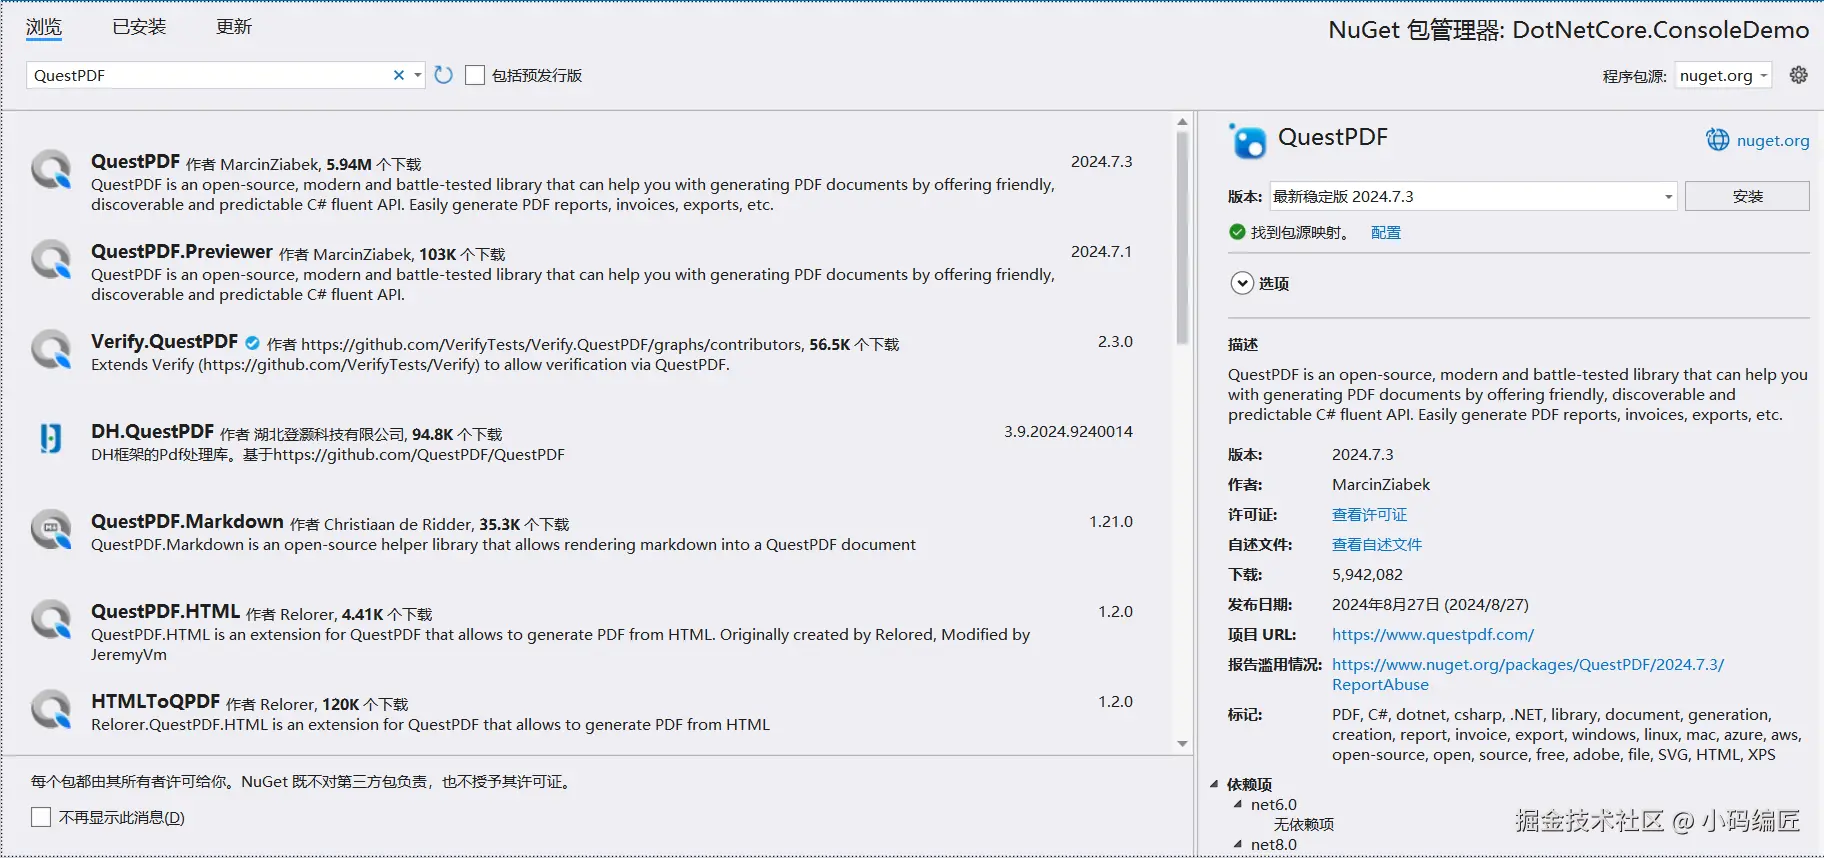The image size is (1824, 858).
Task: Click the package list scrollbar thumb
Action: click(1182, 238)
